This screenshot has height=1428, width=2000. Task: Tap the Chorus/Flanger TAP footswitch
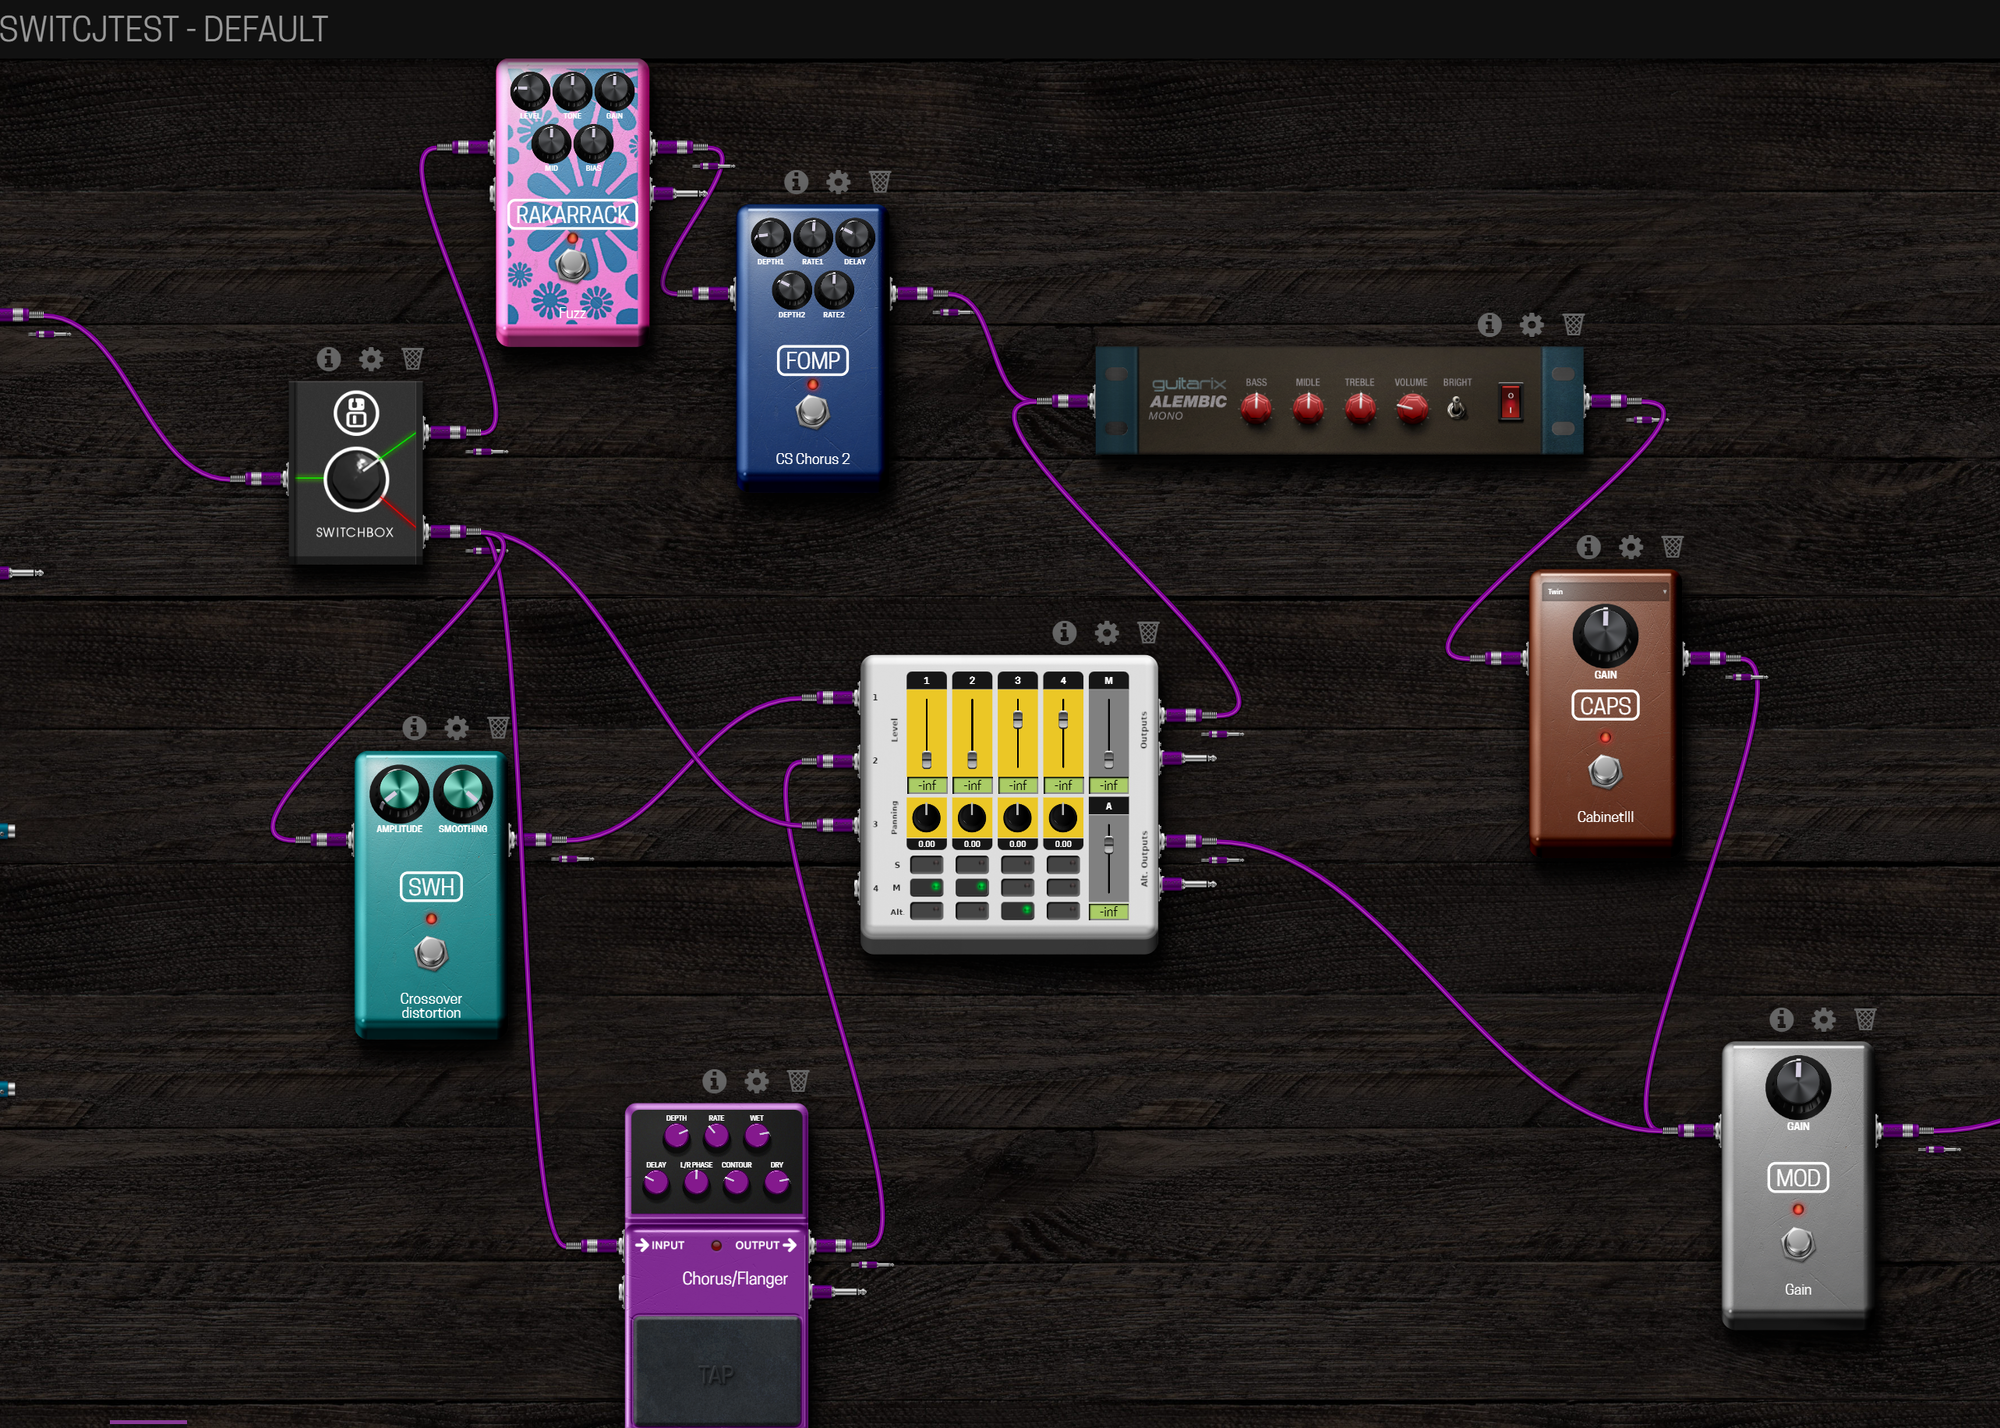716,1371
